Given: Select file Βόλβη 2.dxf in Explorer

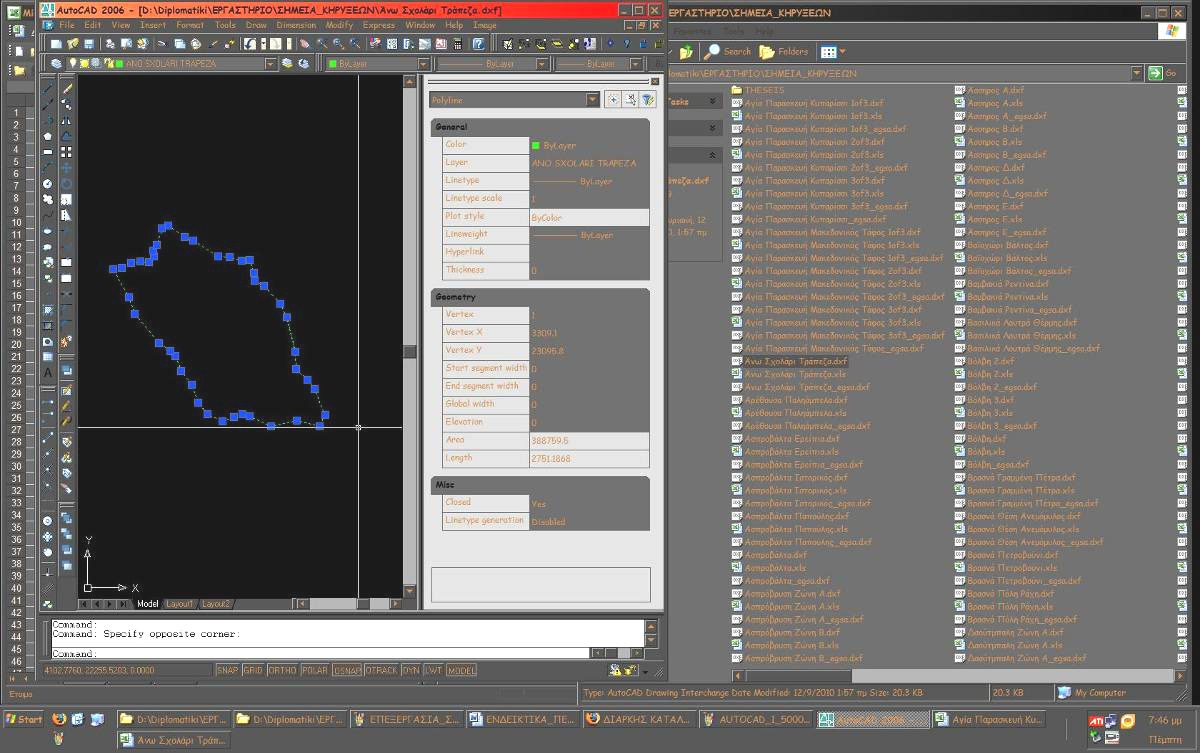Looking at the screenshot, I should (x=990, y=361).
